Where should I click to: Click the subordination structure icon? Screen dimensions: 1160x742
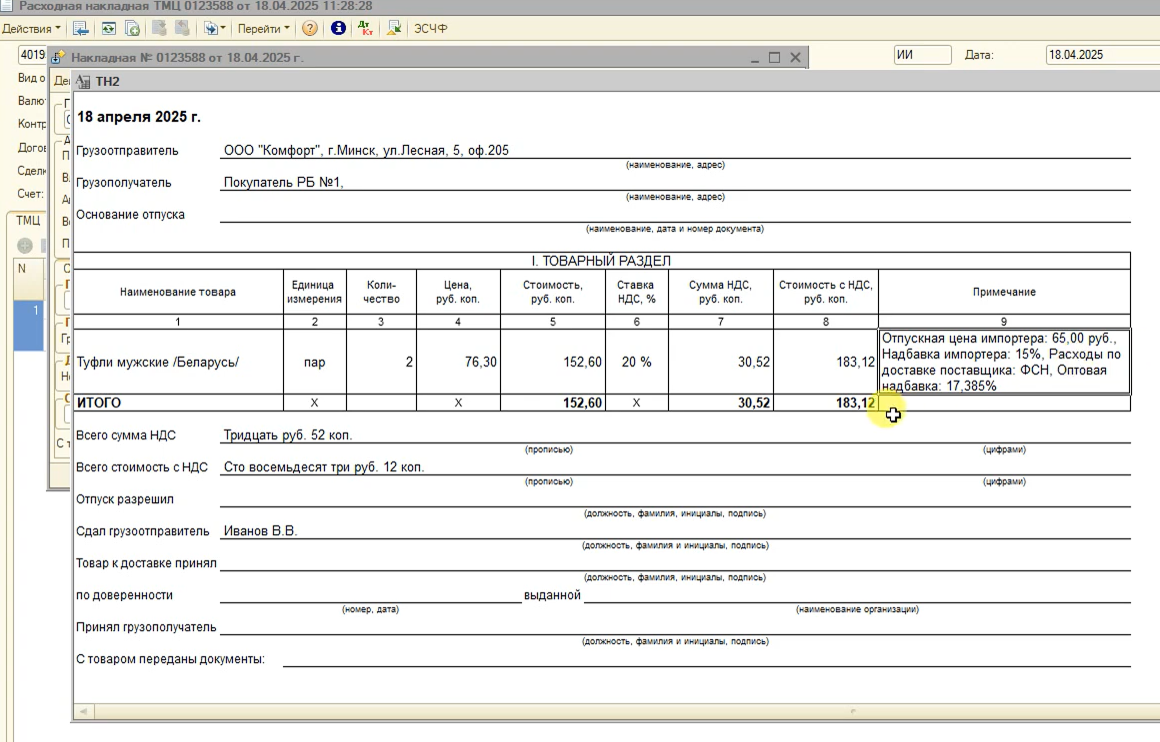click(x=394, y=29)
